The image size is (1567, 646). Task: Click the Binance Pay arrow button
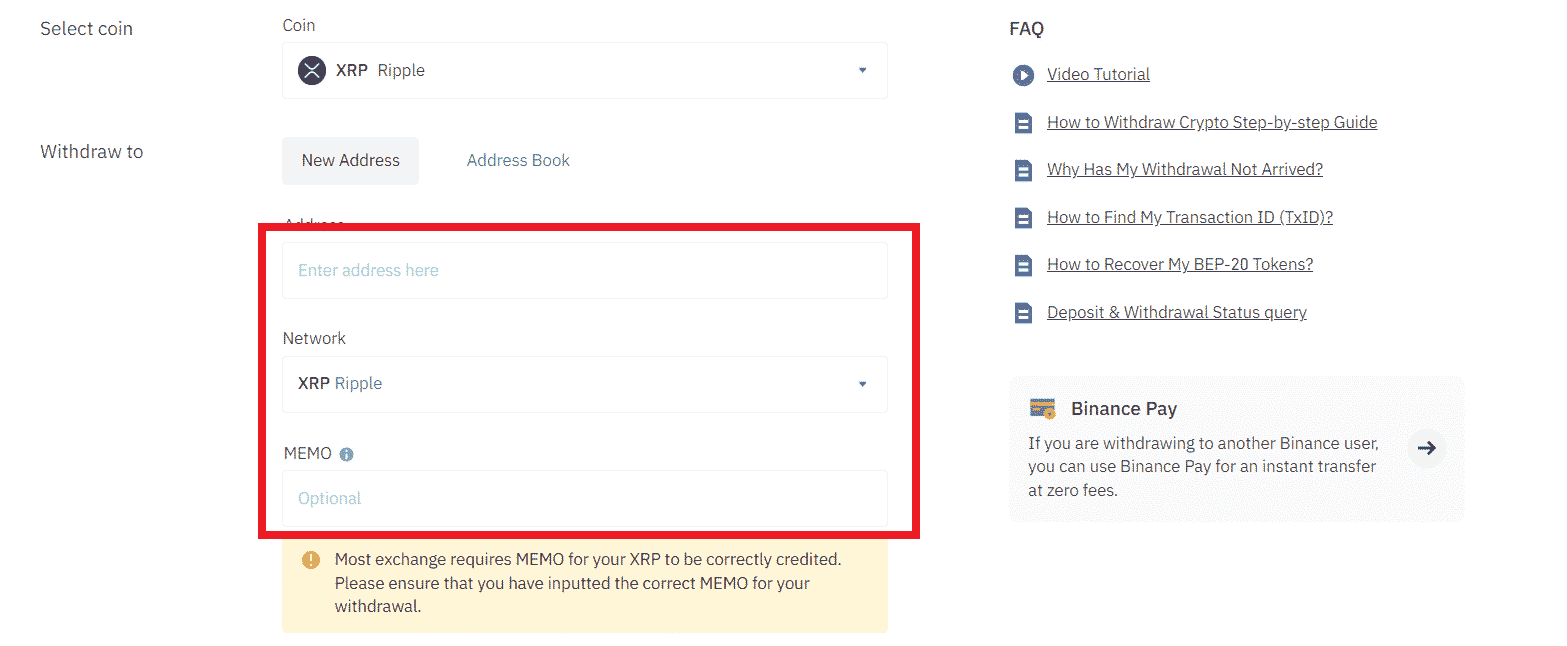click(x=1427, y=448)
